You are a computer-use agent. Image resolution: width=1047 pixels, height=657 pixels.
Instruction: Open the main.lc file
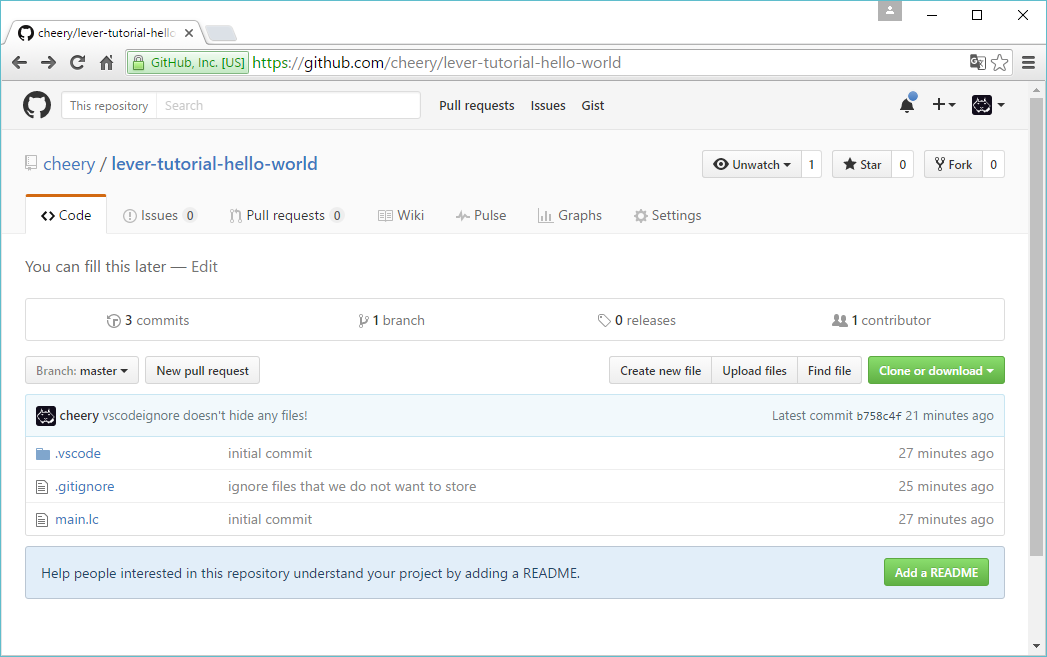[x=77, y=520]
